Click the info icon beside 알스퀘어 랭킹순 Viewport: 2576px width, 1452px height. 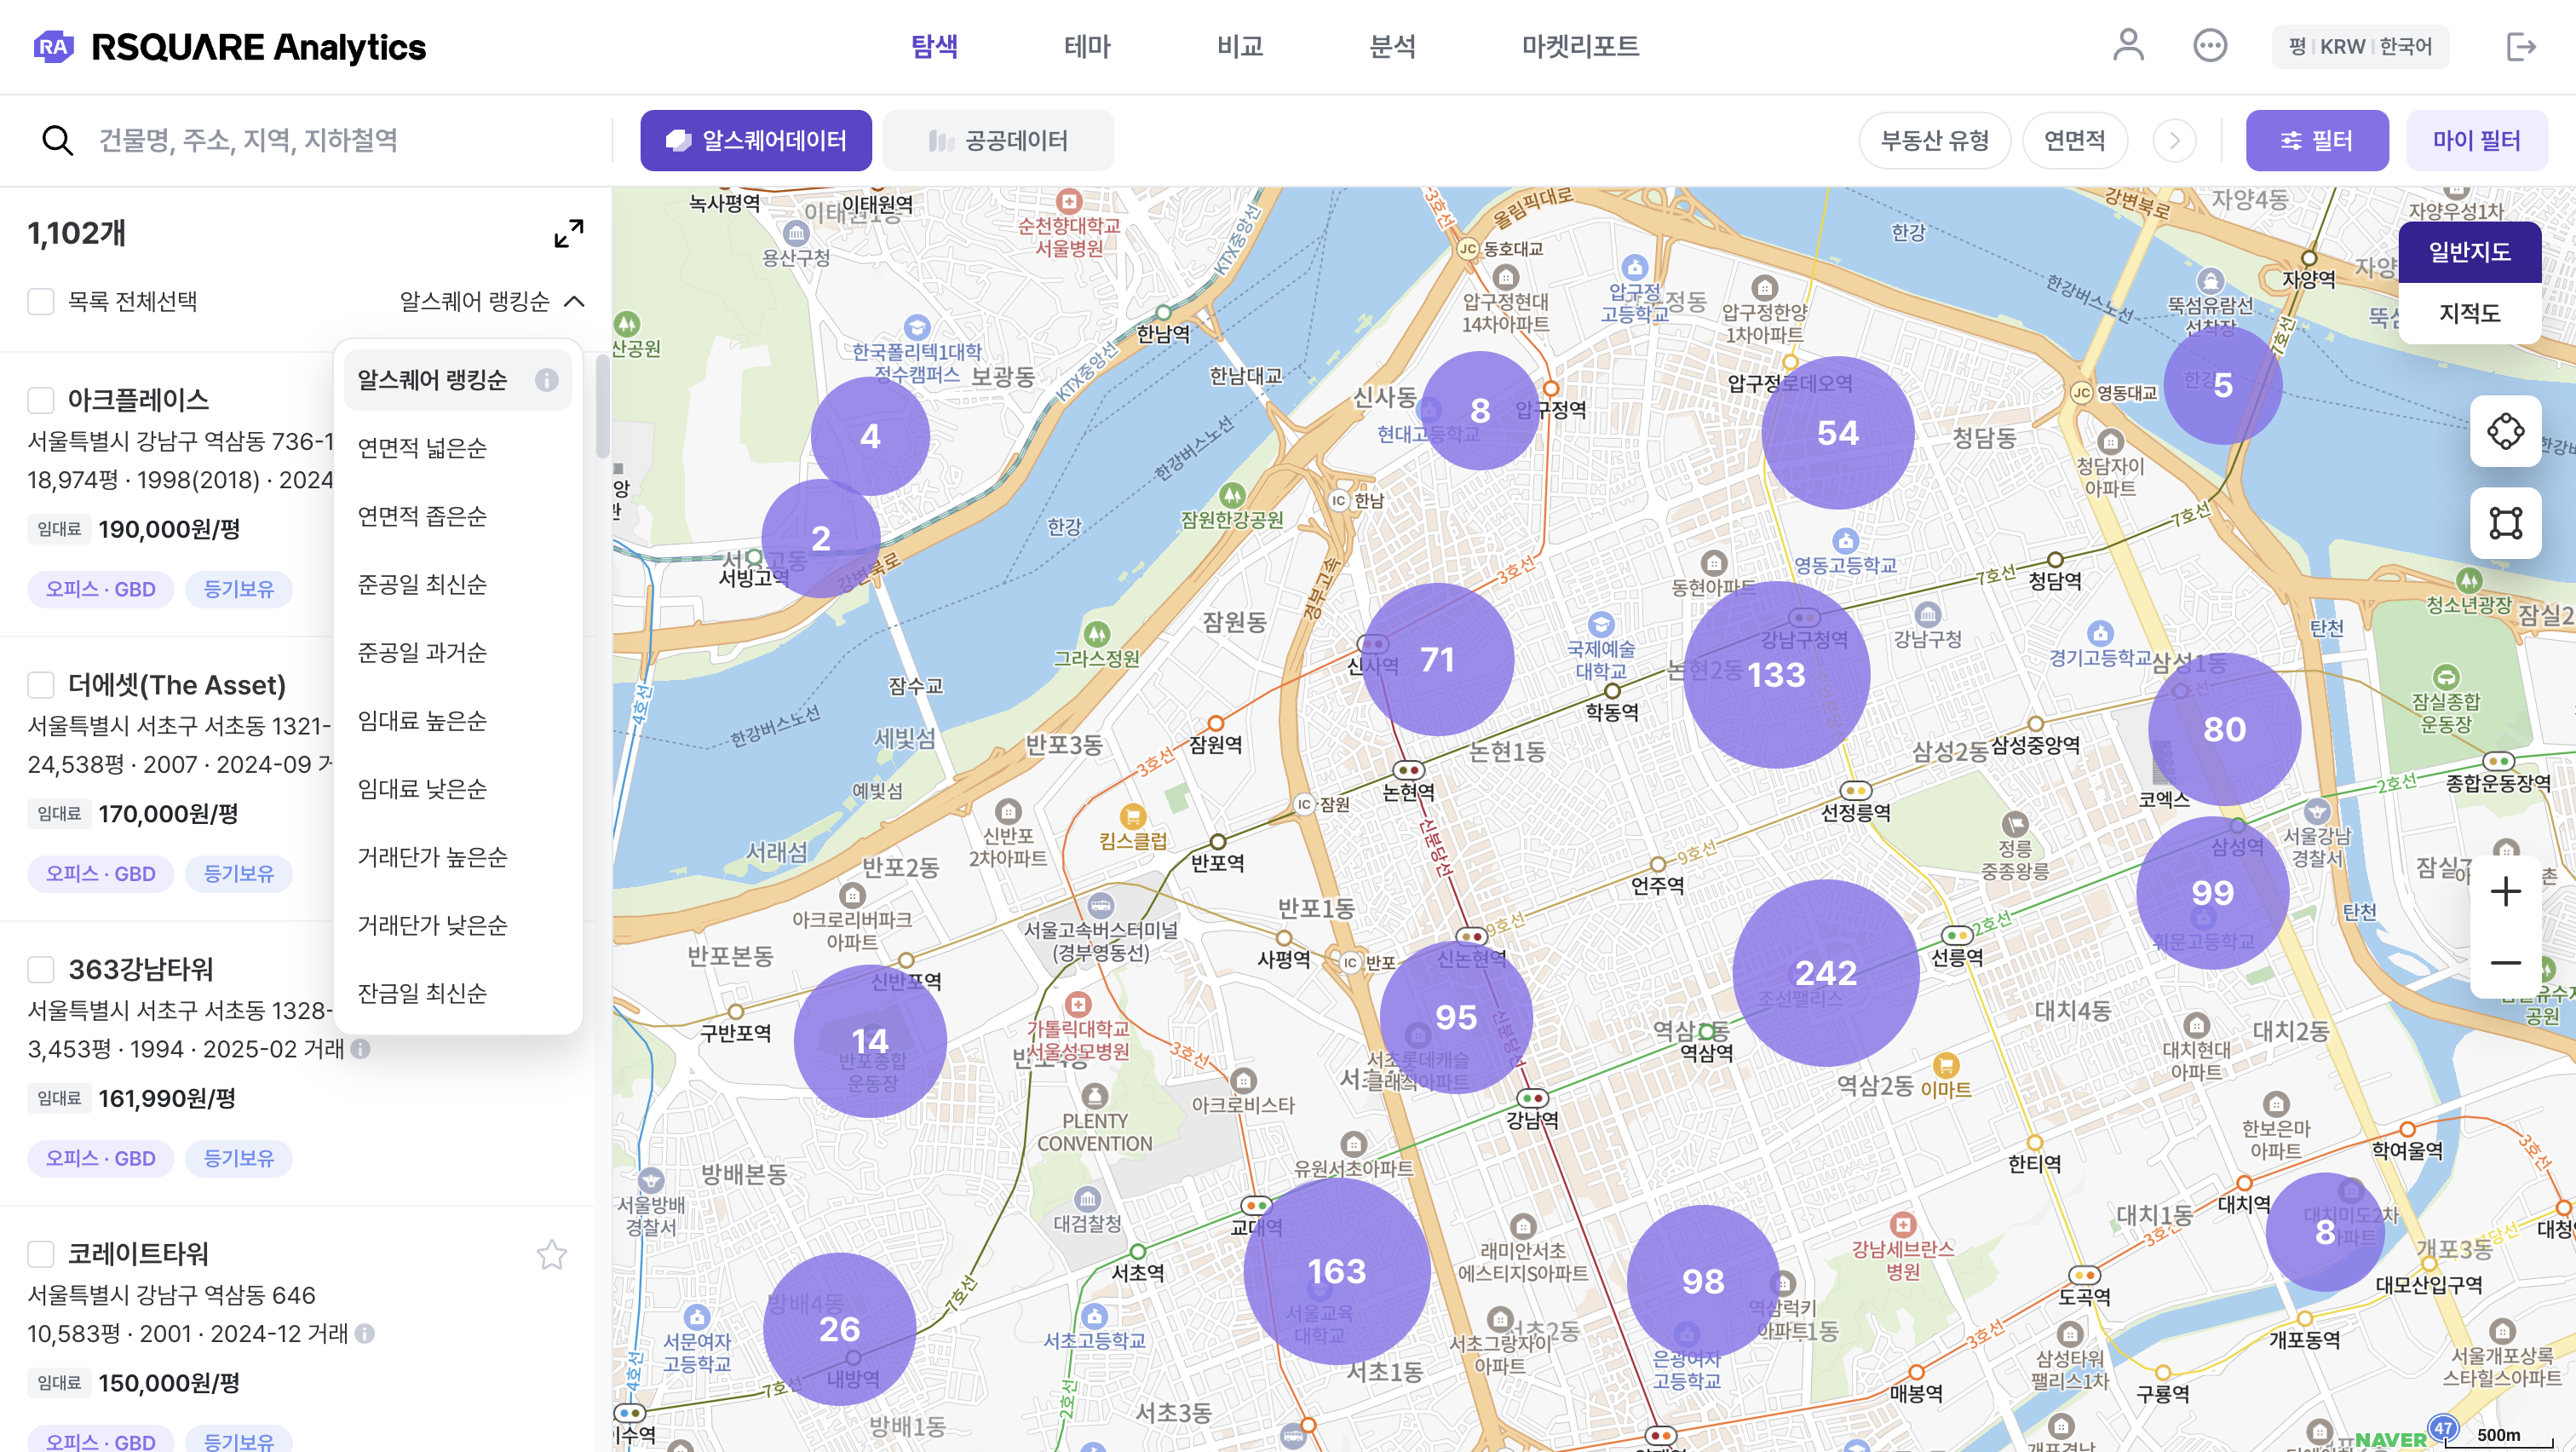pyautogui.click(x=546, y=380)
